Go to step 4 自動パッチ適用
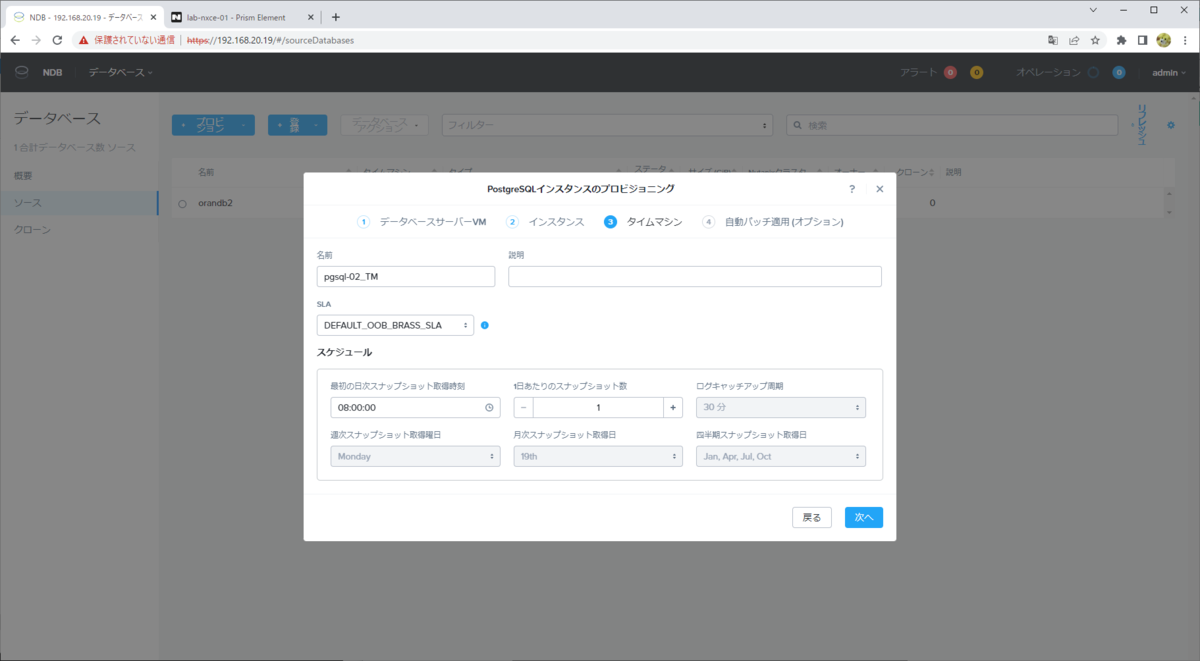Screen dimensions: 1200x661 coord(772,222)
